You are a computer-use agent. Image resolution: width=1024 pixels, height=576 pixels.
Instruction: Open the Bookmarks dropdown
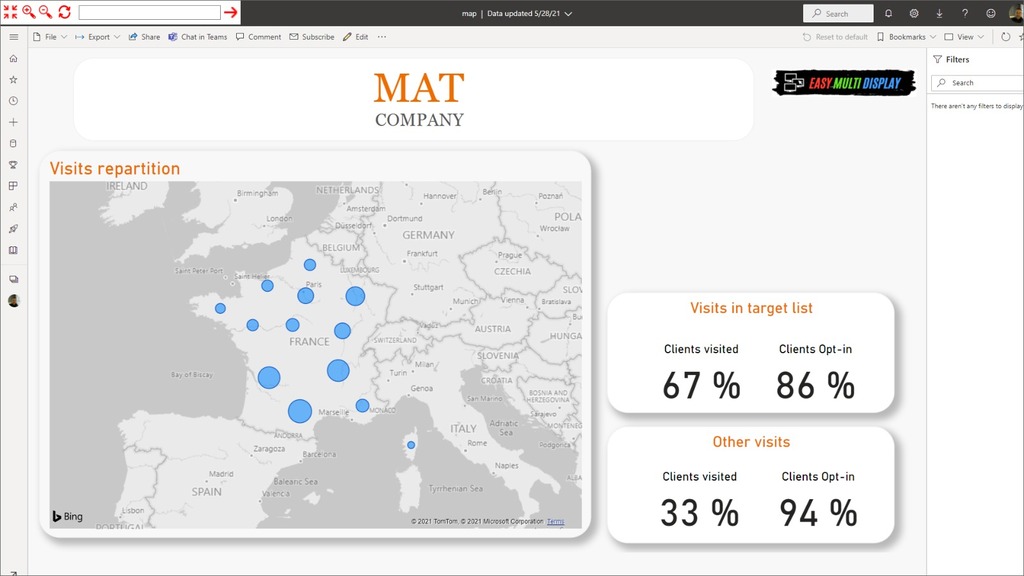(x=906, y=37)
